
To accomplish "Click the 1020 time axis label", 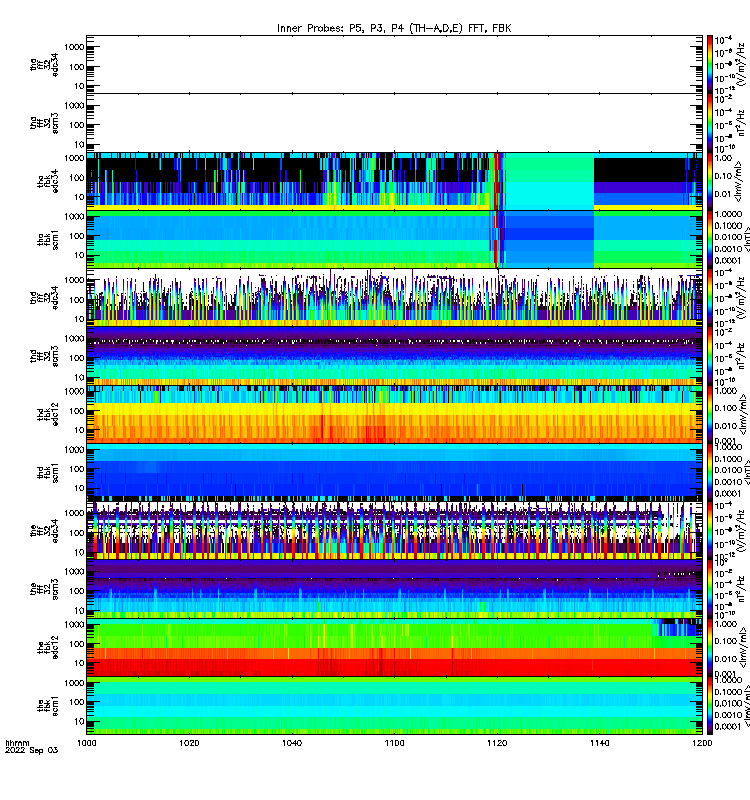I will 189,743.
